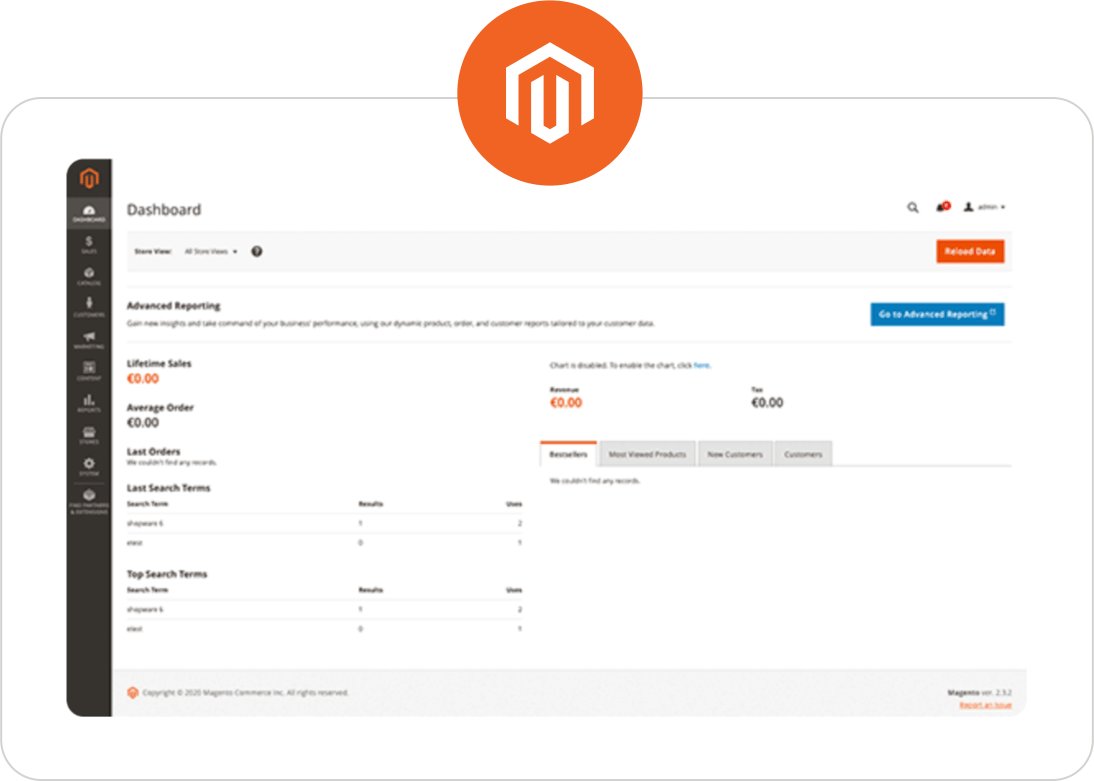1094x781 pixels.
Task: Open the notifications bell icon
Action: [943, 207]
